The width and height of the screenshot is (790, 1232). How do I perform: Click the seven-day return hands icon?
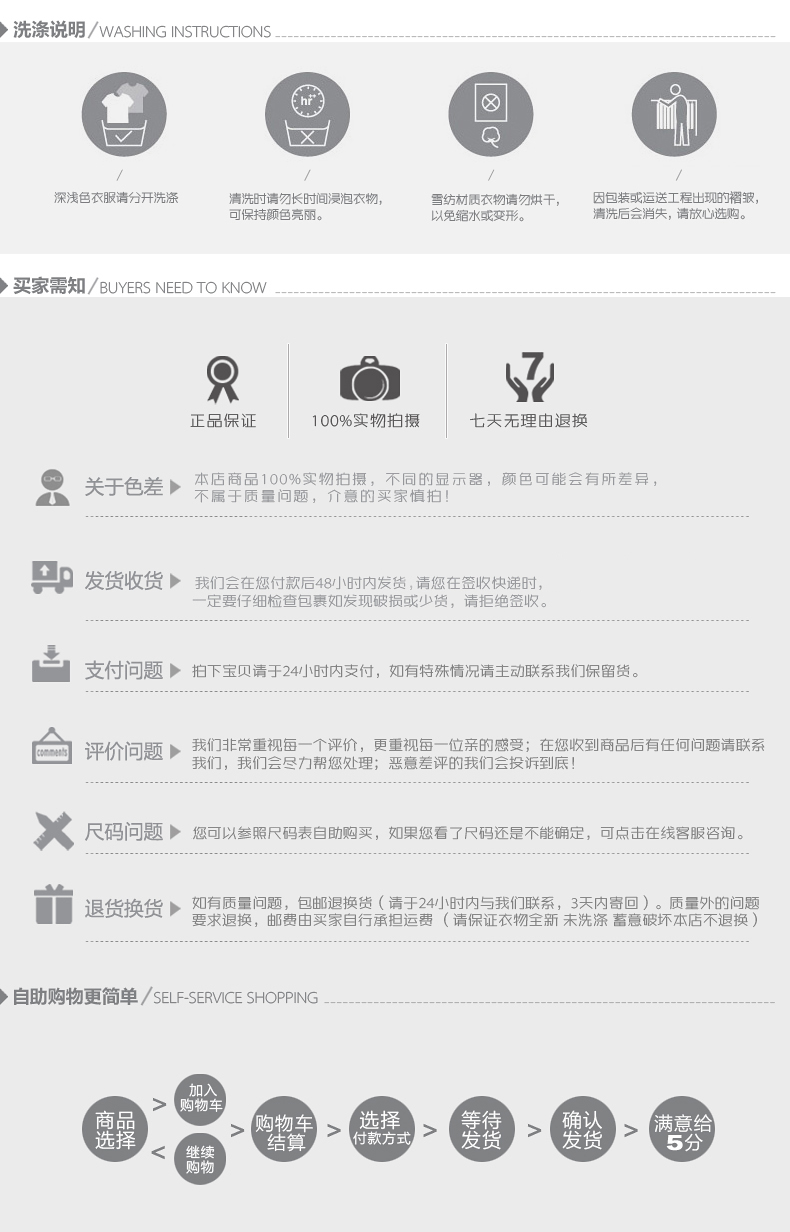click(530, 377)
